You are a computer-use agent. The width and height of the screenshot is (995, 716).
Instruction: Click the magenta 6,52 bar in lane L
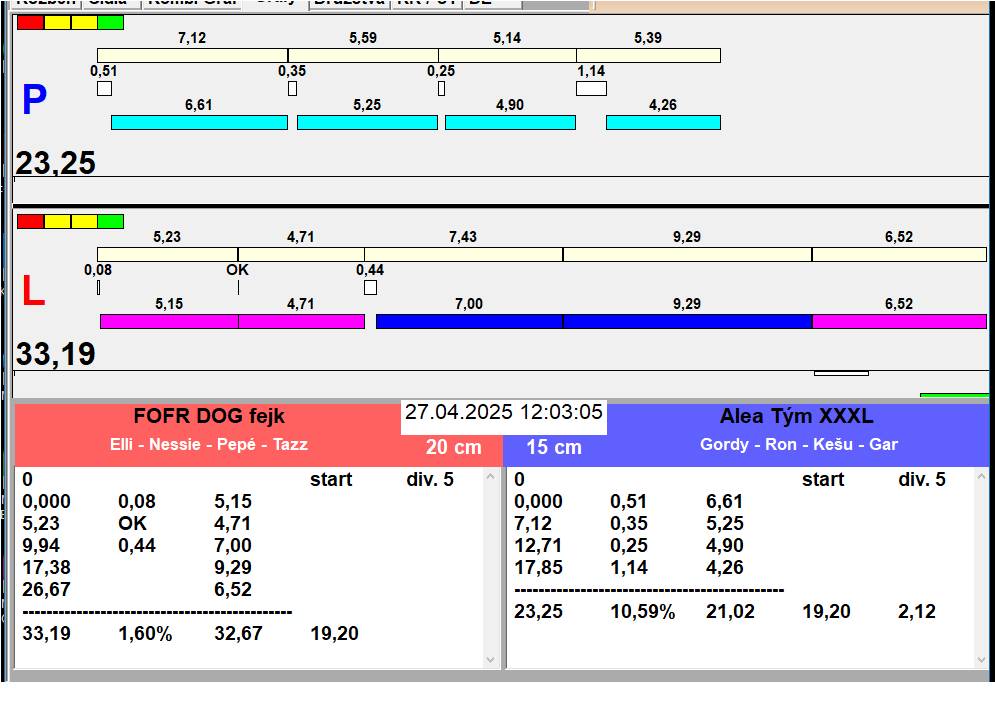898,321
